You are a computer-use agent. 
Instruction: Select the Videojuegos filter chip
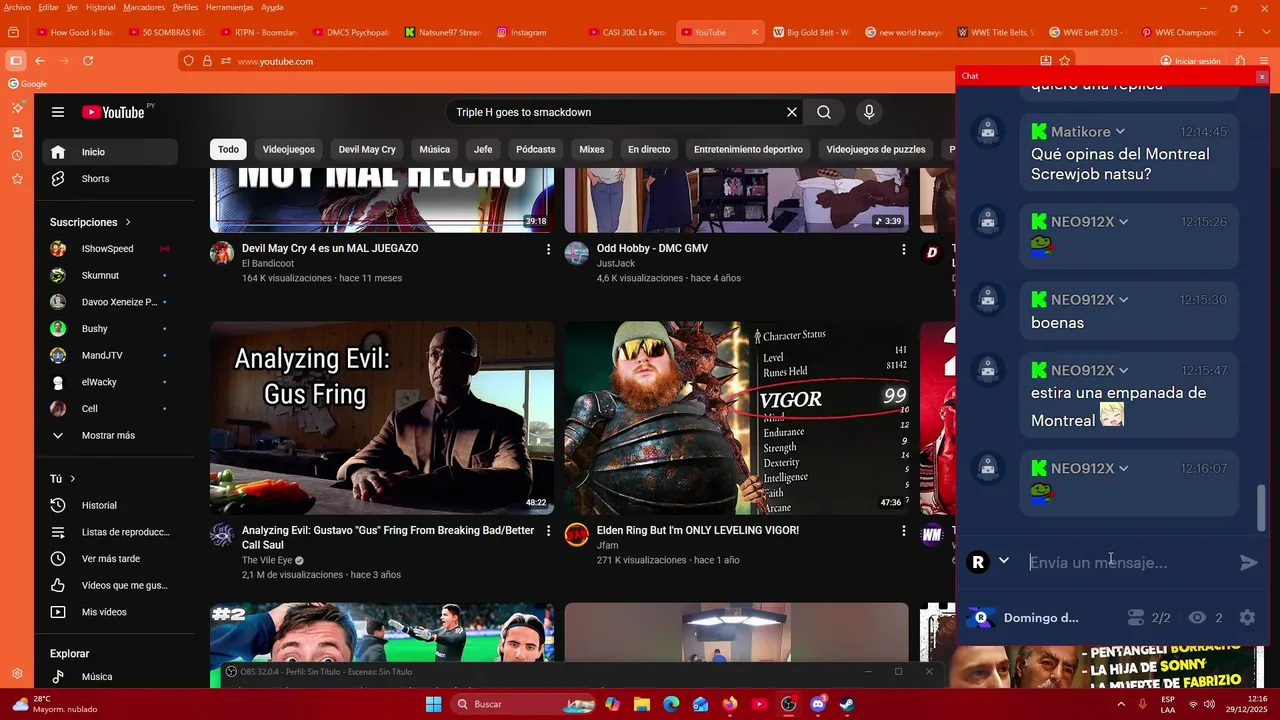tap(289, 149)
